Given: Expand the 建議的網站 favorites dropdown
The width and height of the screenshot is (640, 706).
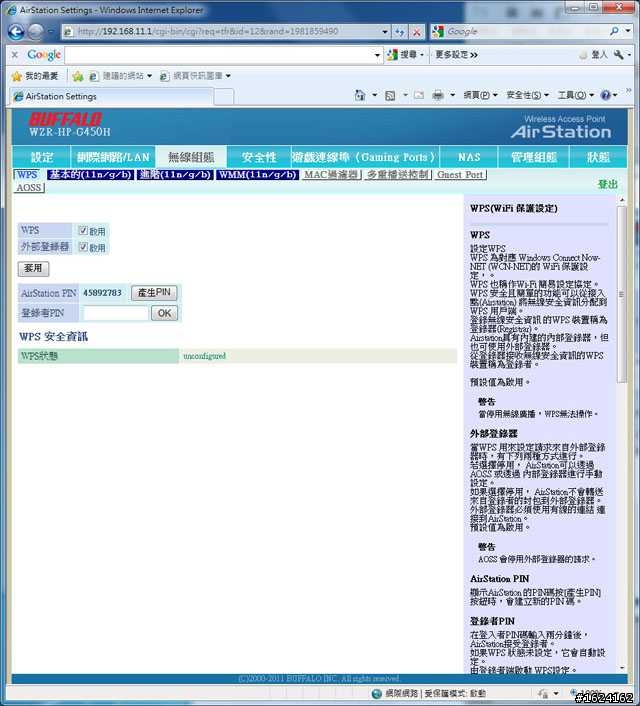Looking at the screenshot, I should point(150,76).
